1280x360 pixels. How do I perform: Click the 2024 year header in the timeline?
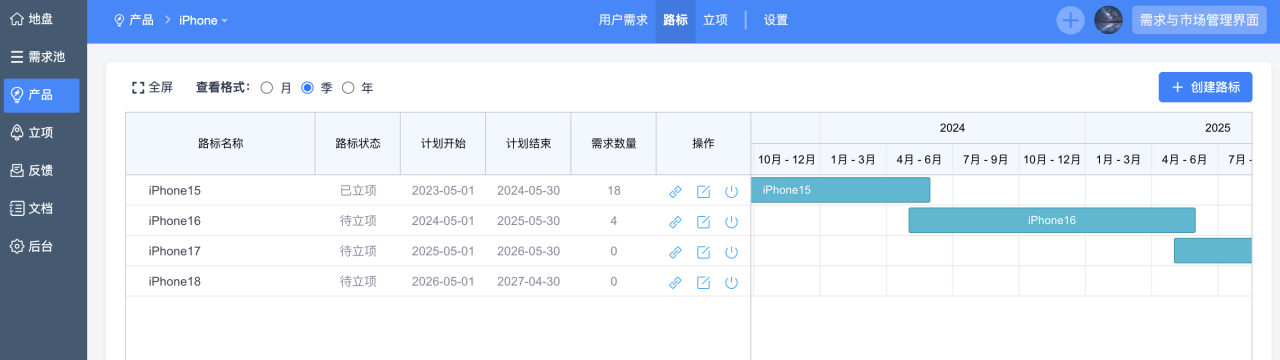pyautogui.click(x=952, y=128)
